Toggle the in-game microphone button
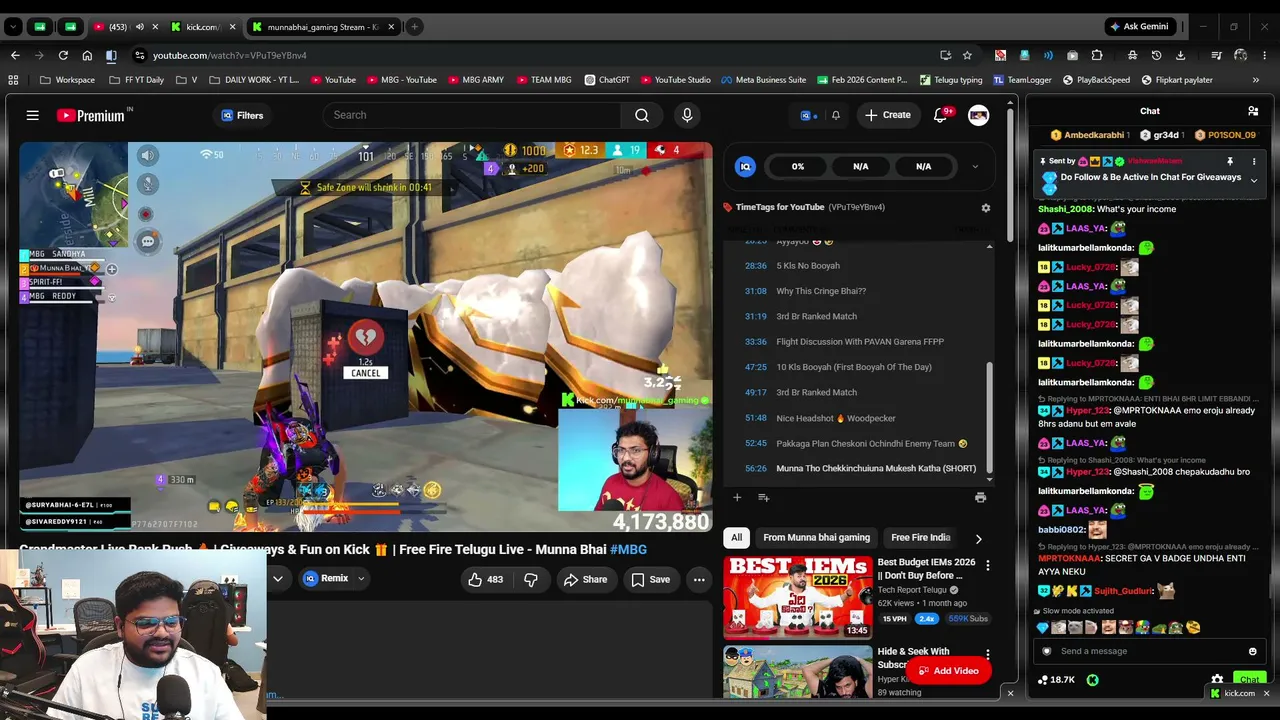 tap(147, 183)
